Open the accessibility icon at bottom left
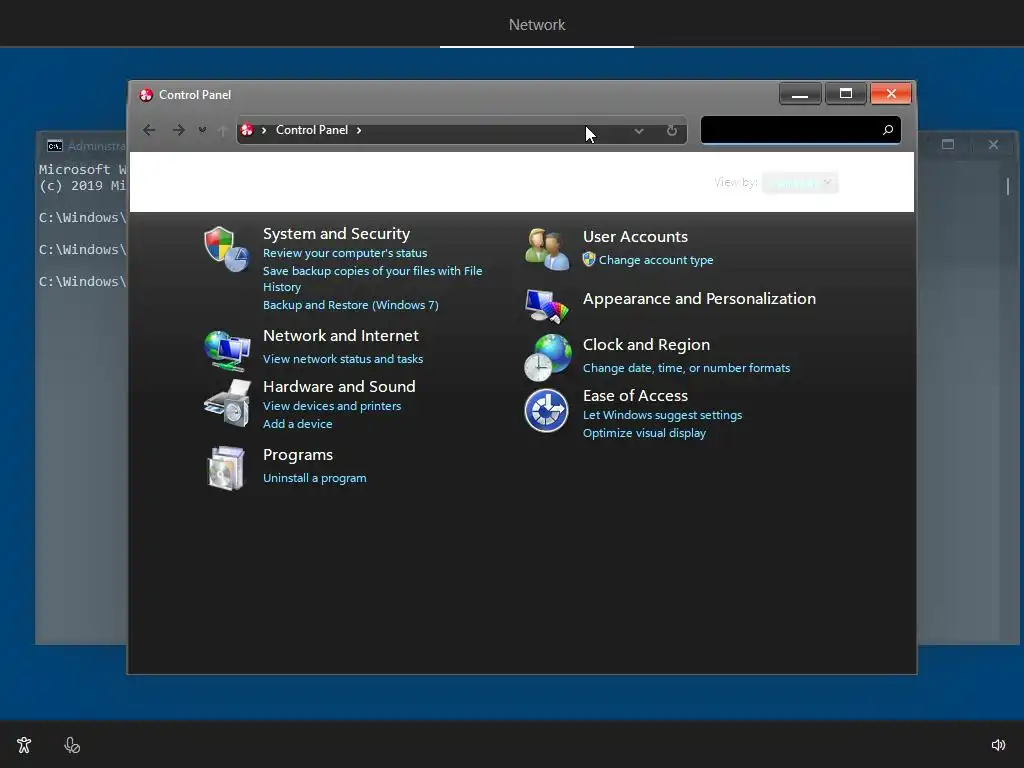The height and width of the screenshot is (768, 1024). pos(24,745)
